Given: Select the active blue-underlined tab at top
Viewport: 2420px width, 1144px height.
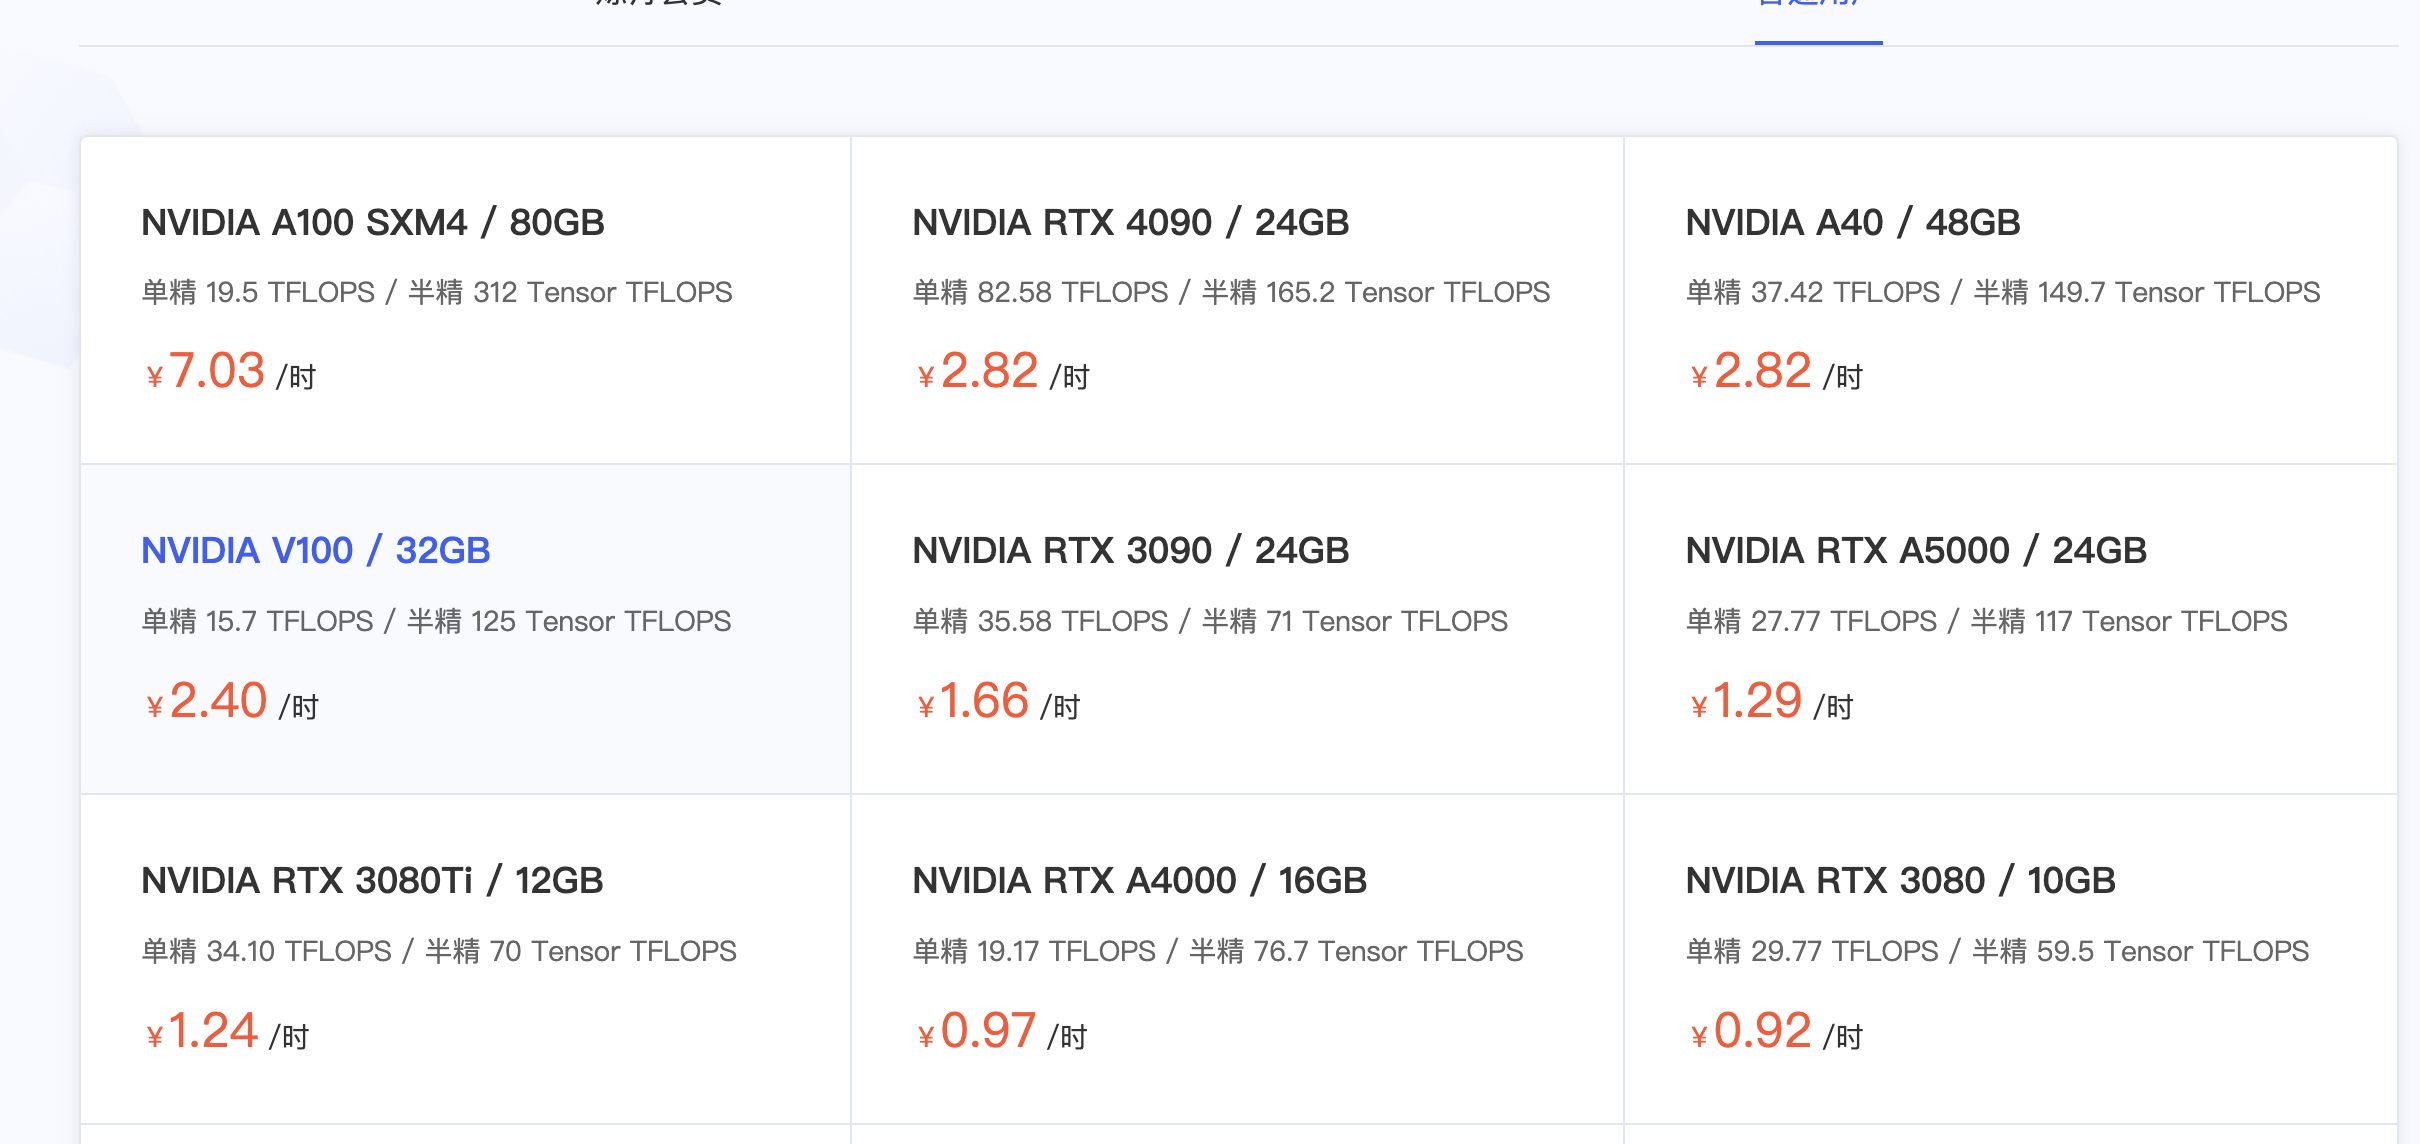Looking at the screenshot, I should (1818, 8).
